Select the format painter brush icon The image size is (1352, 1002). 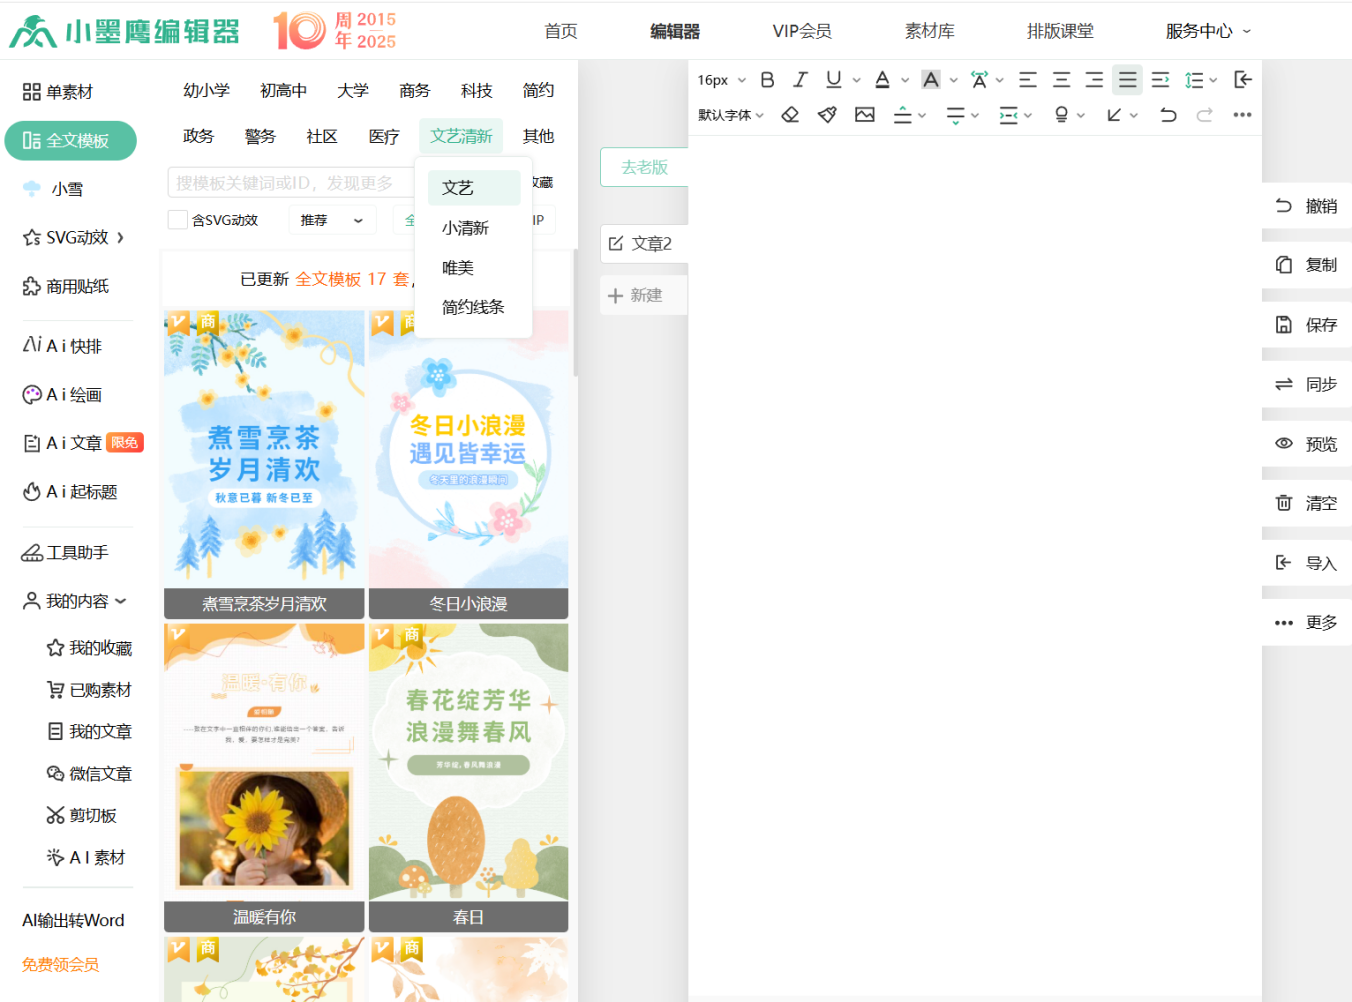coord(827,115)
